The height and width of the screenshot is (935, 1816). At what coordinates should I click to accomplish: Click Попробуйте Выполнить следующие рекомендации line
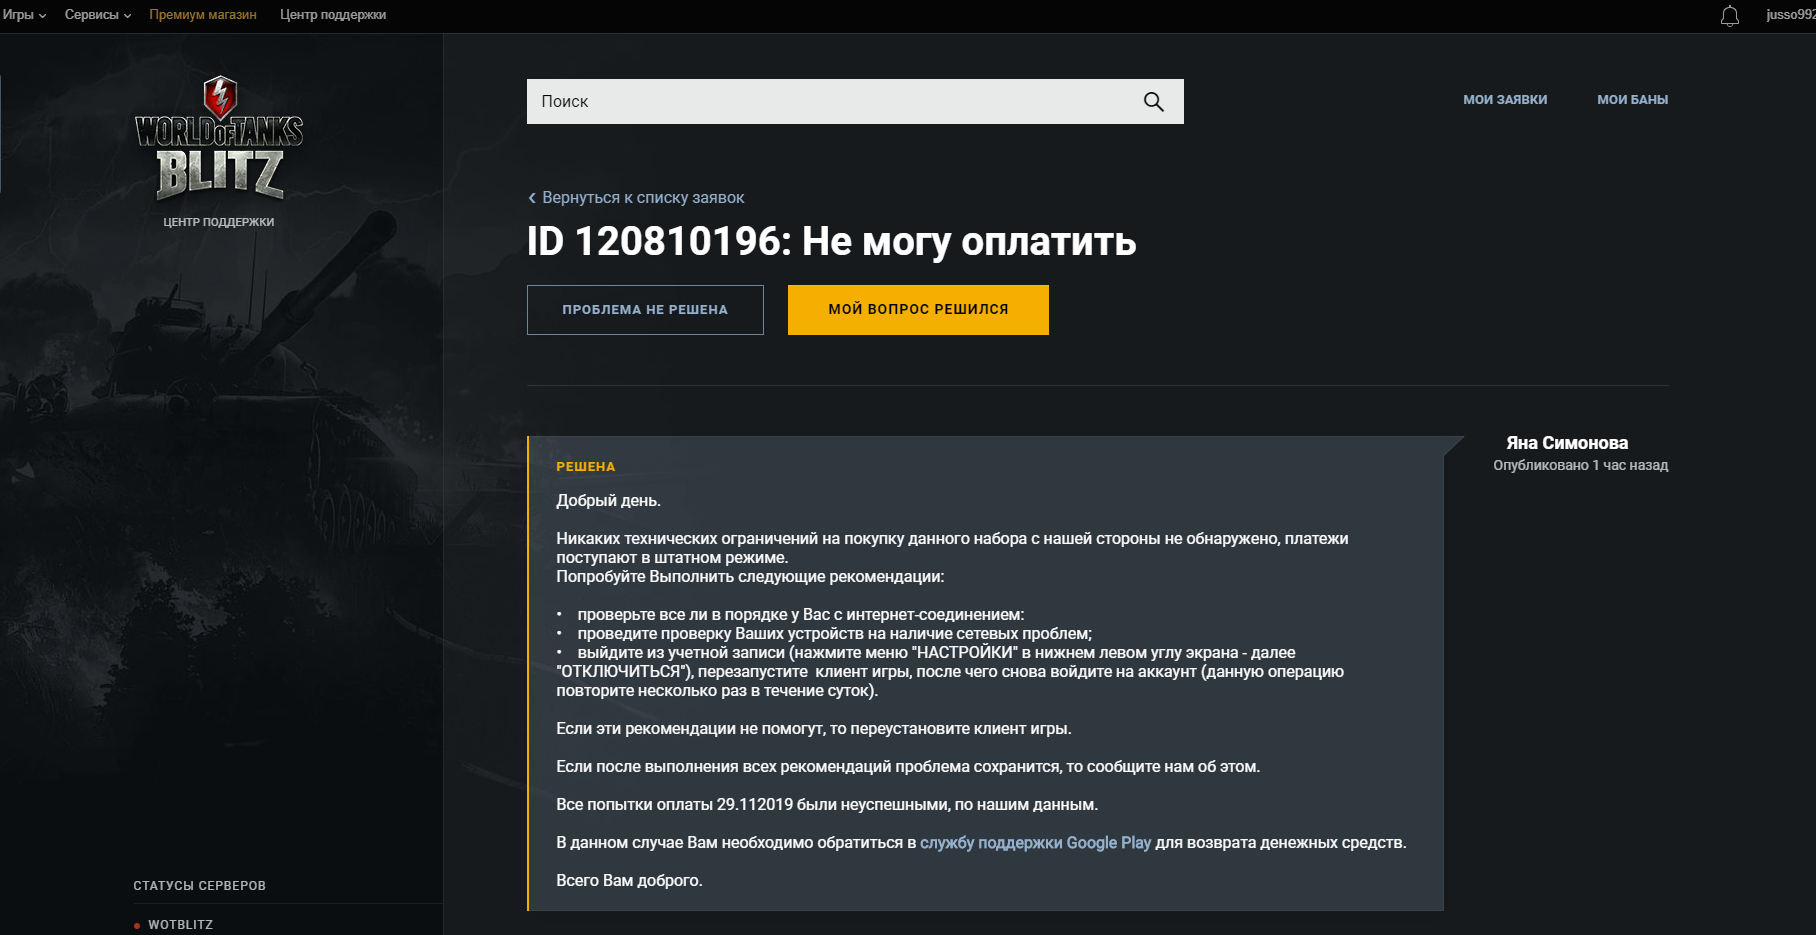tap(750, 577)
